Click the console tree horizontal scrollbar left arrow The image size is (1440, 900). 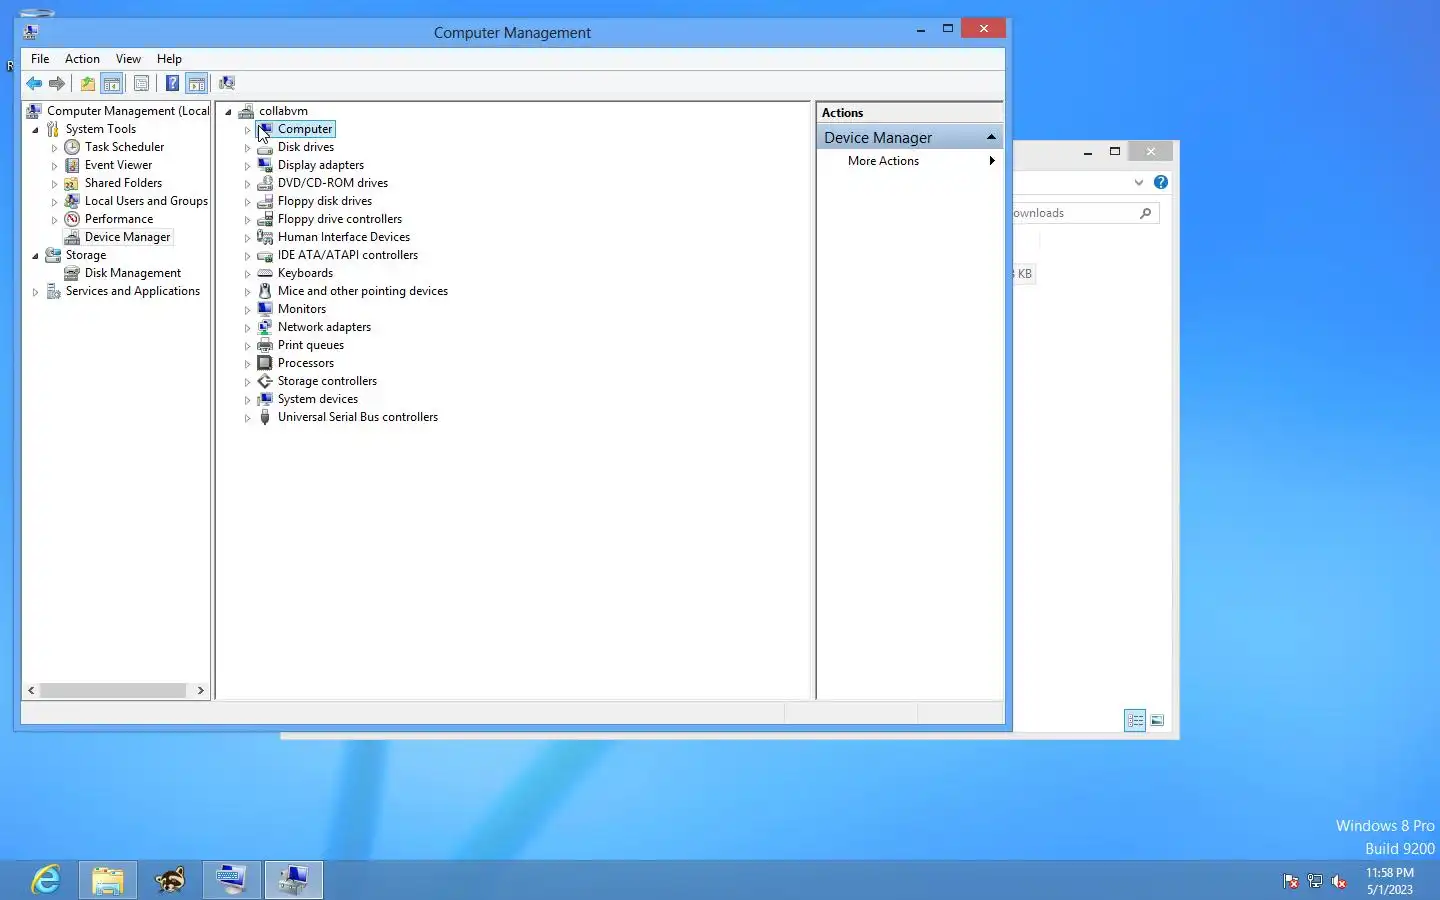32,690
